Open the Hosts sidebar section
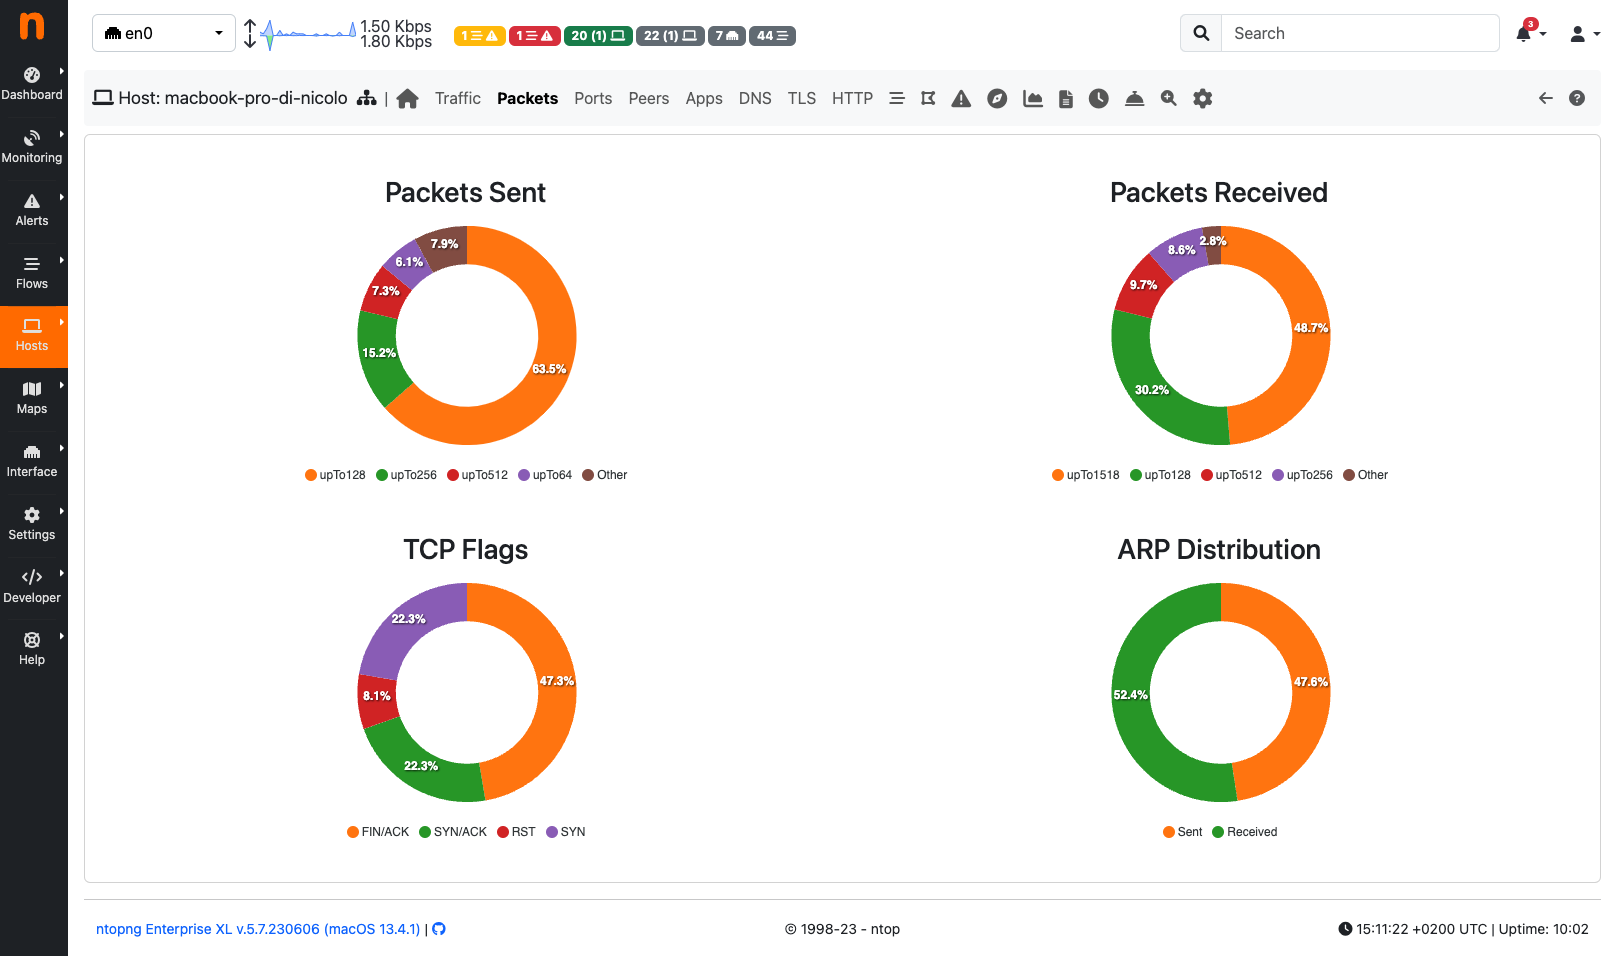Viewport: 1613px width, 956px height. [x=32, y=336]
